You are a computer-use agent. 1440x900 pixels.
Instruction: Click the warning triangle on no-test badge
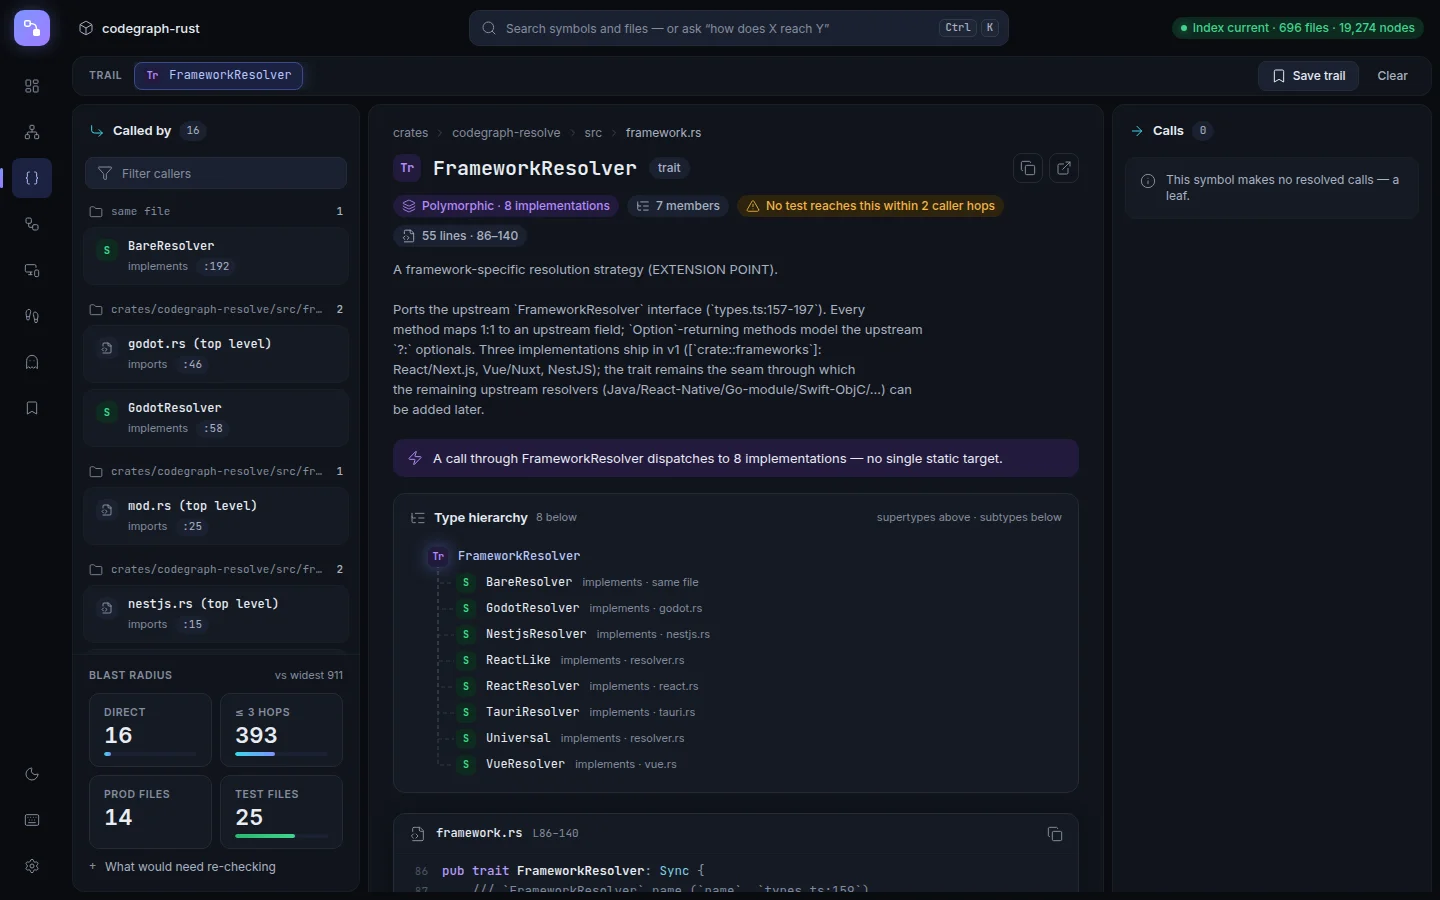753,206
